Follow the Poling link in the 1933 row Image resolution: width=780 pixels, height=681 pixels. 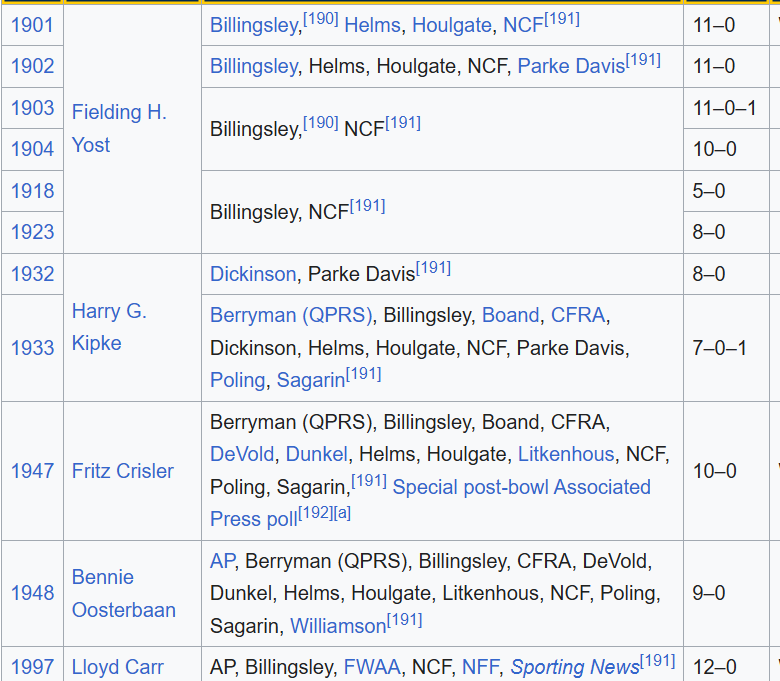point(237,380)
